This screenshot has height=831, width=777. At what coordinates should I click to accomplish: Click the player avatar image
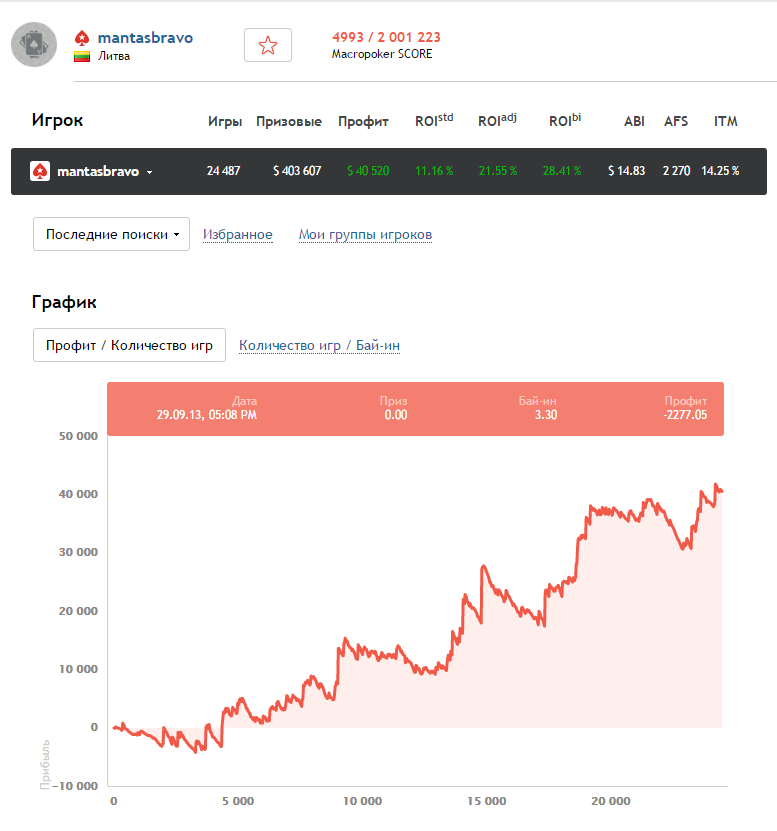point(34,44)
